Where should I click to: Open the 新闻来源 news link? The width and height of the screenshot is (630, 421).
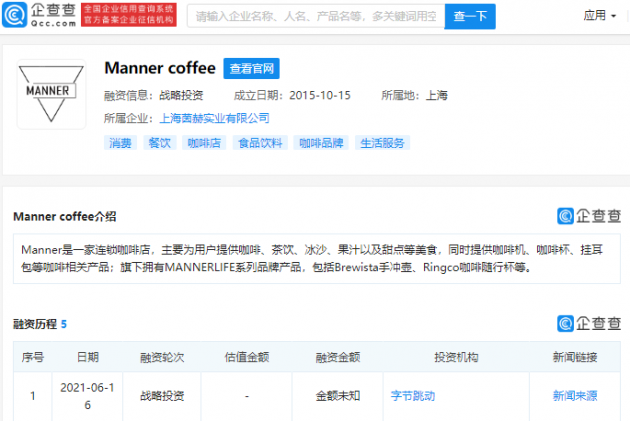tap(575, 396)
